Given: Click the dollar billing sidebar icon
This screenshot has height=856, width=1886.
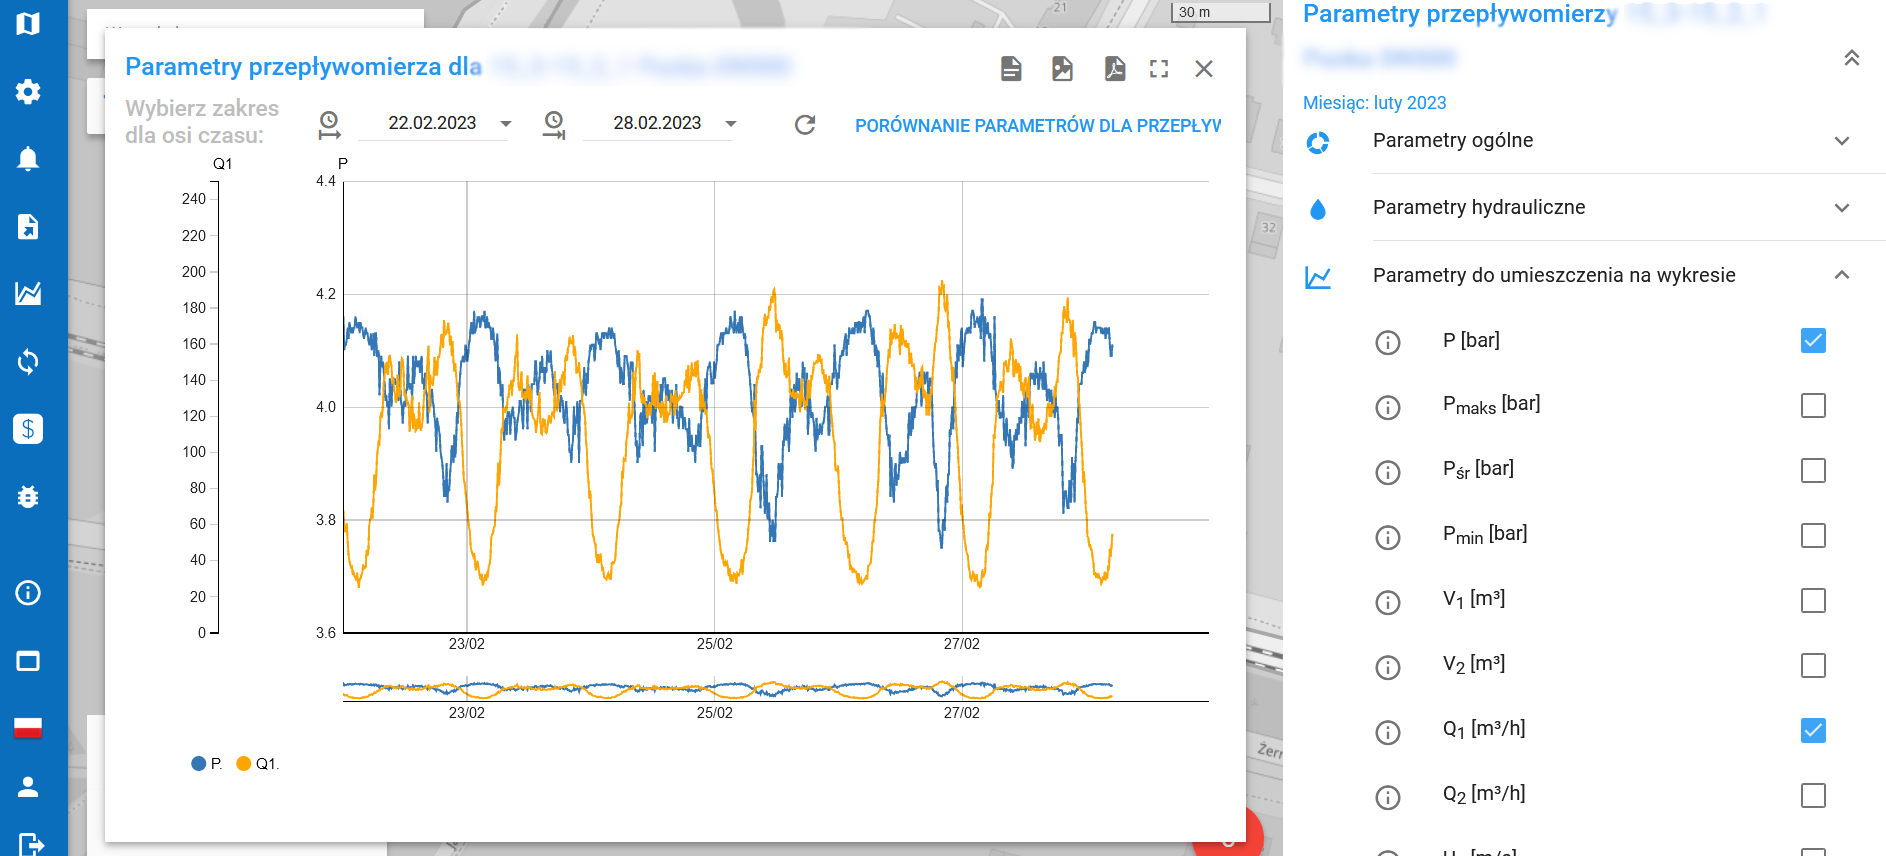Looking at the screenshot, I should (x=28, y=429).
